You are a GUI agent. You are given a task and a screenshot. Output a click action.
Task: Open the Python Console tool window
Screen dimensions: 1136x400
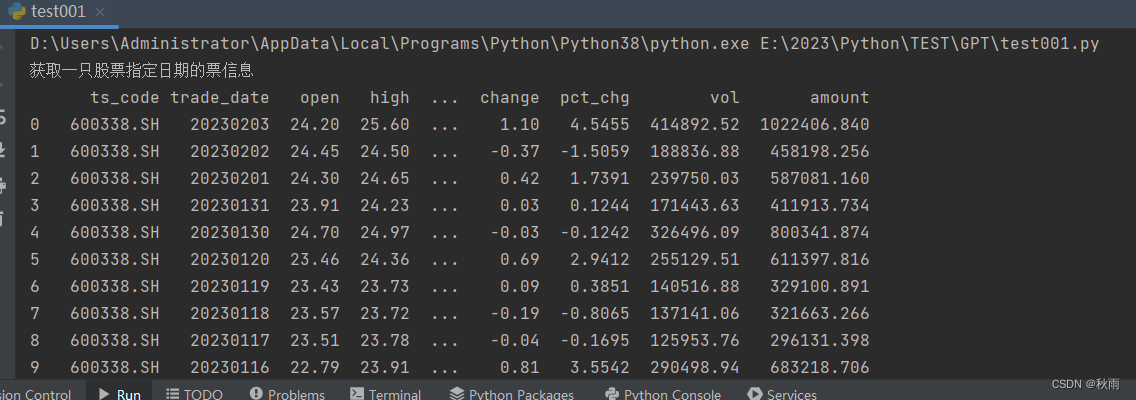point(664,393)
